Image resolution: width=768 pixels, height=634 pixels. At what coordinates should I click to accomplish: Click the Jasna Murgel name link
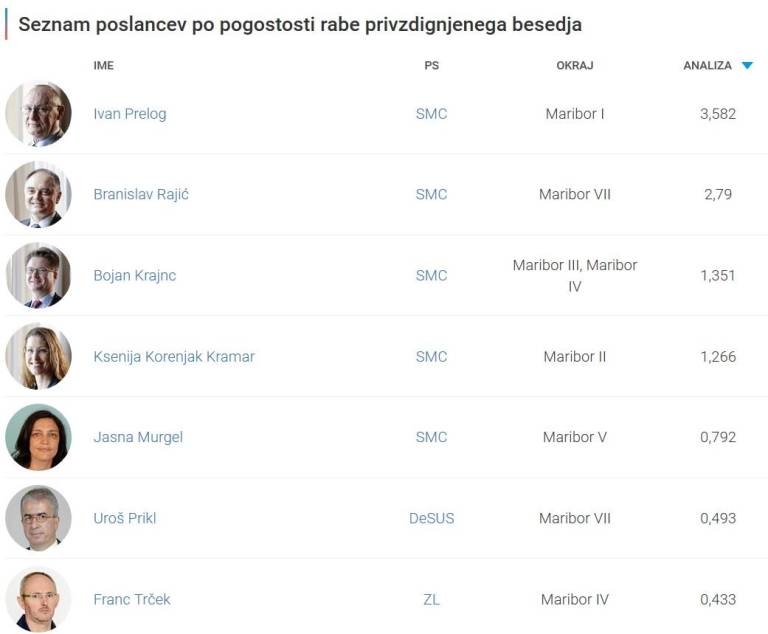coord(138,437)
